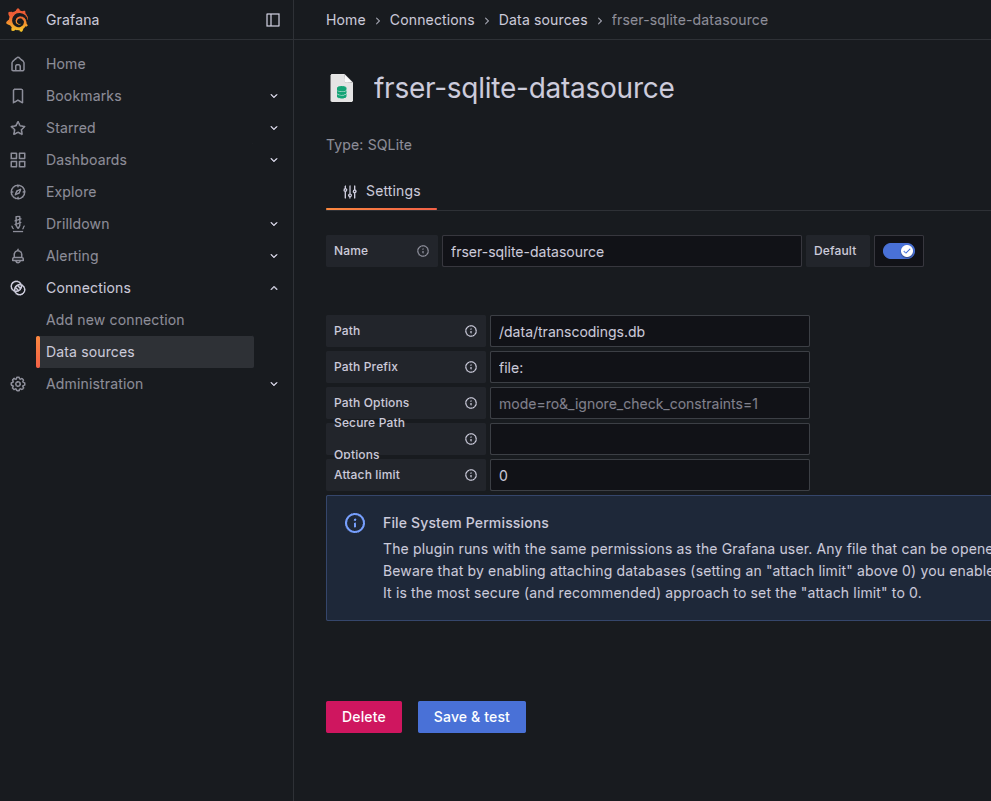Go to Home breadcrumb link
The image size is (991, 801).
[346, 20]
